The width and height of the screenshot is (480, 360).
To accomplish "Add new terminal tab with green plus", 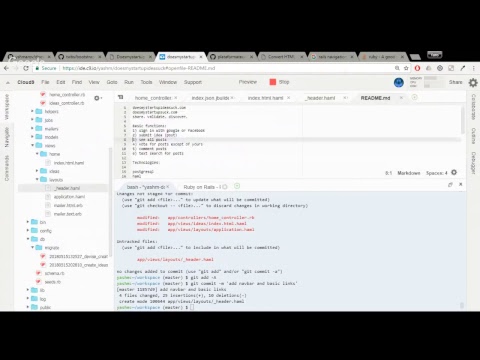I will pos(237,186).
